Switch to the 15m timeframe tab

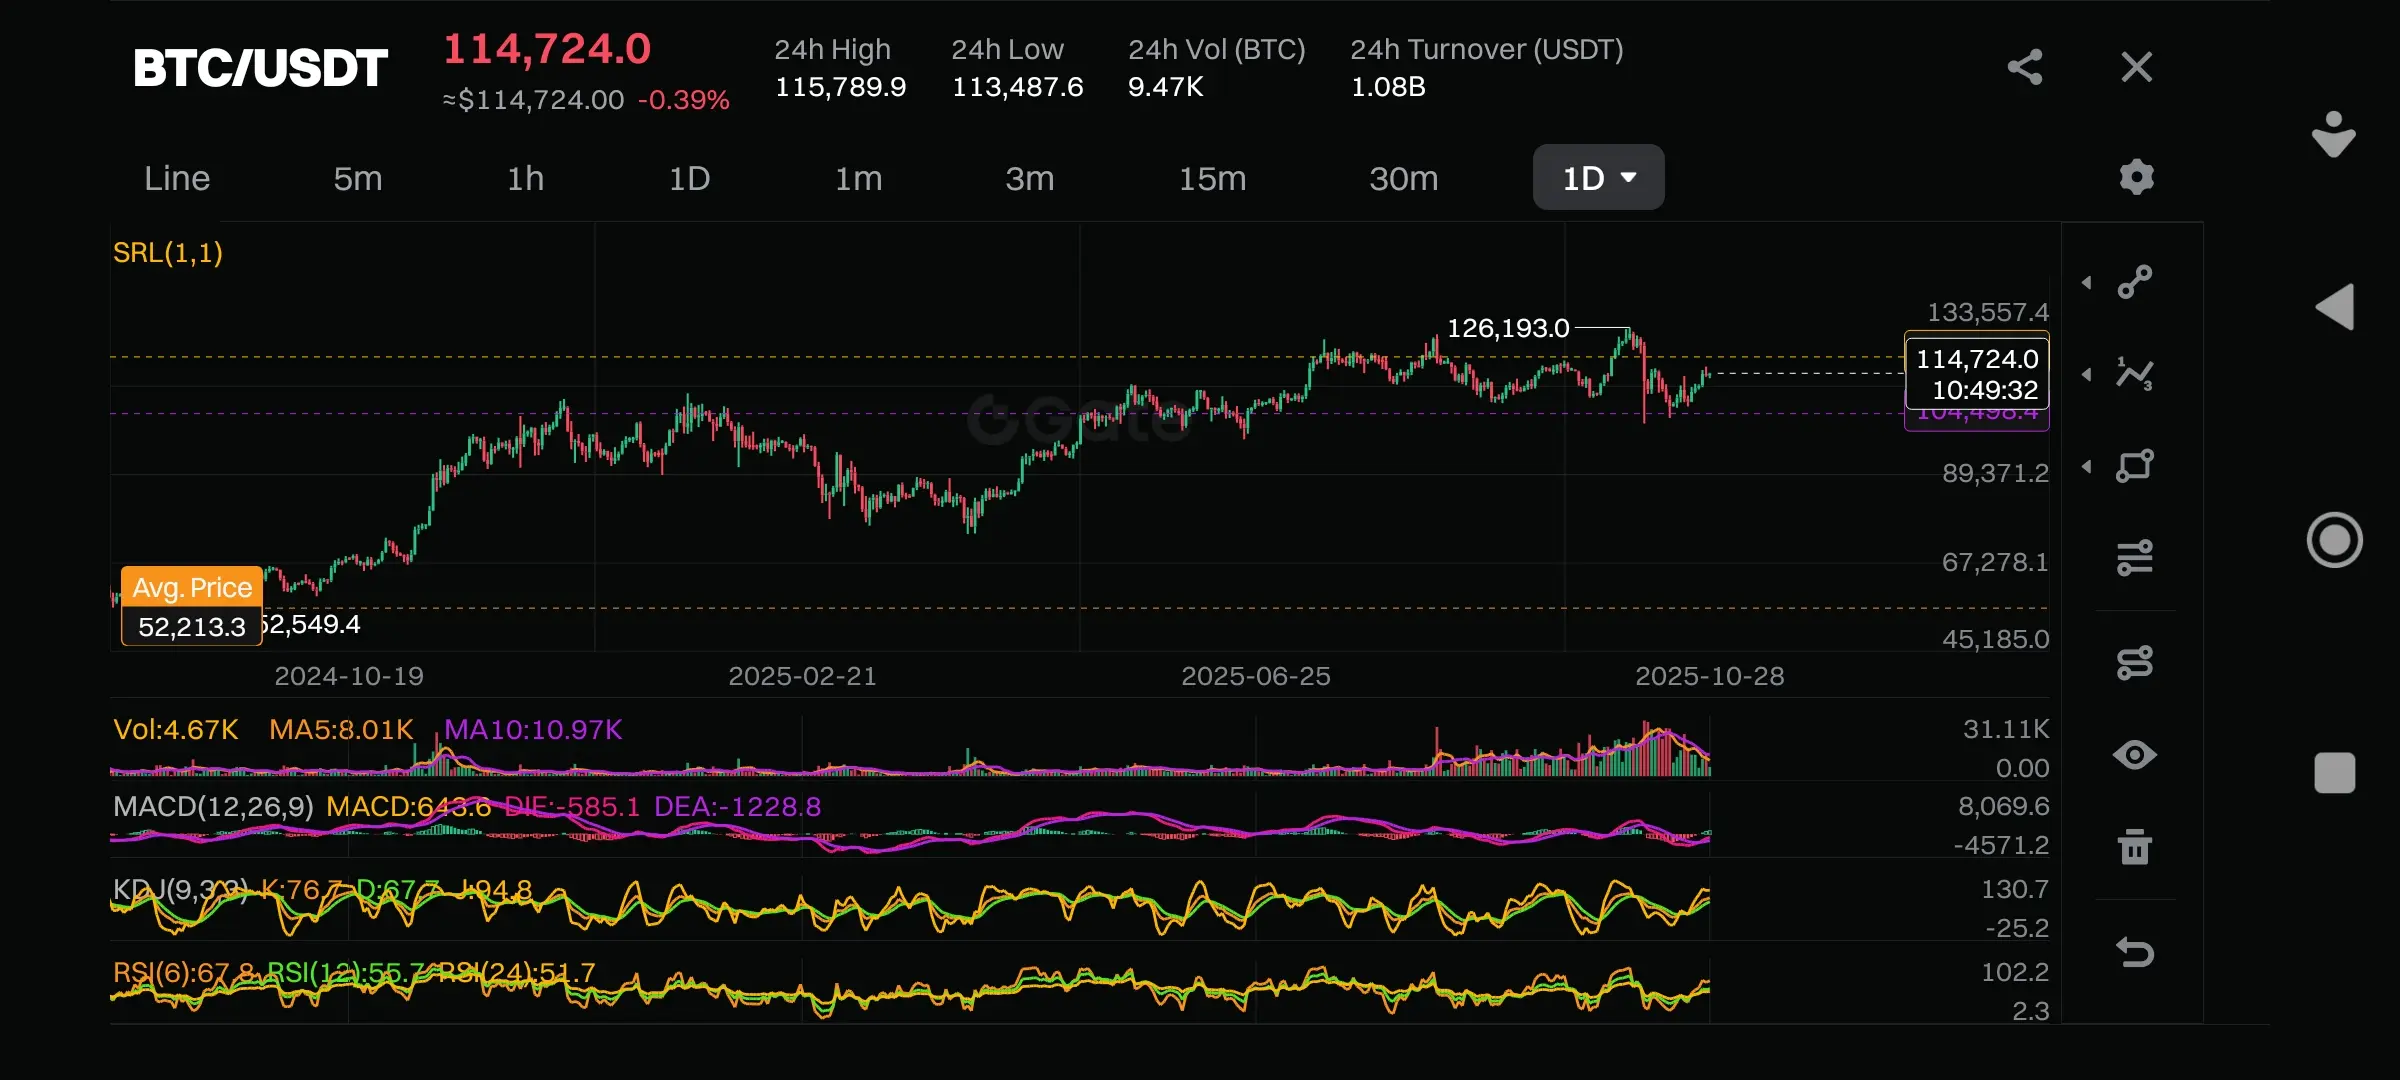point(1212,178)
